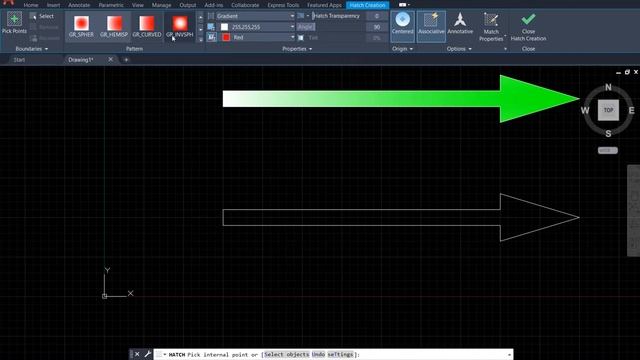Toggle gradient color 2 icon button
The width and height of the screenshot is (640, 360).
(x=211, y=38)
